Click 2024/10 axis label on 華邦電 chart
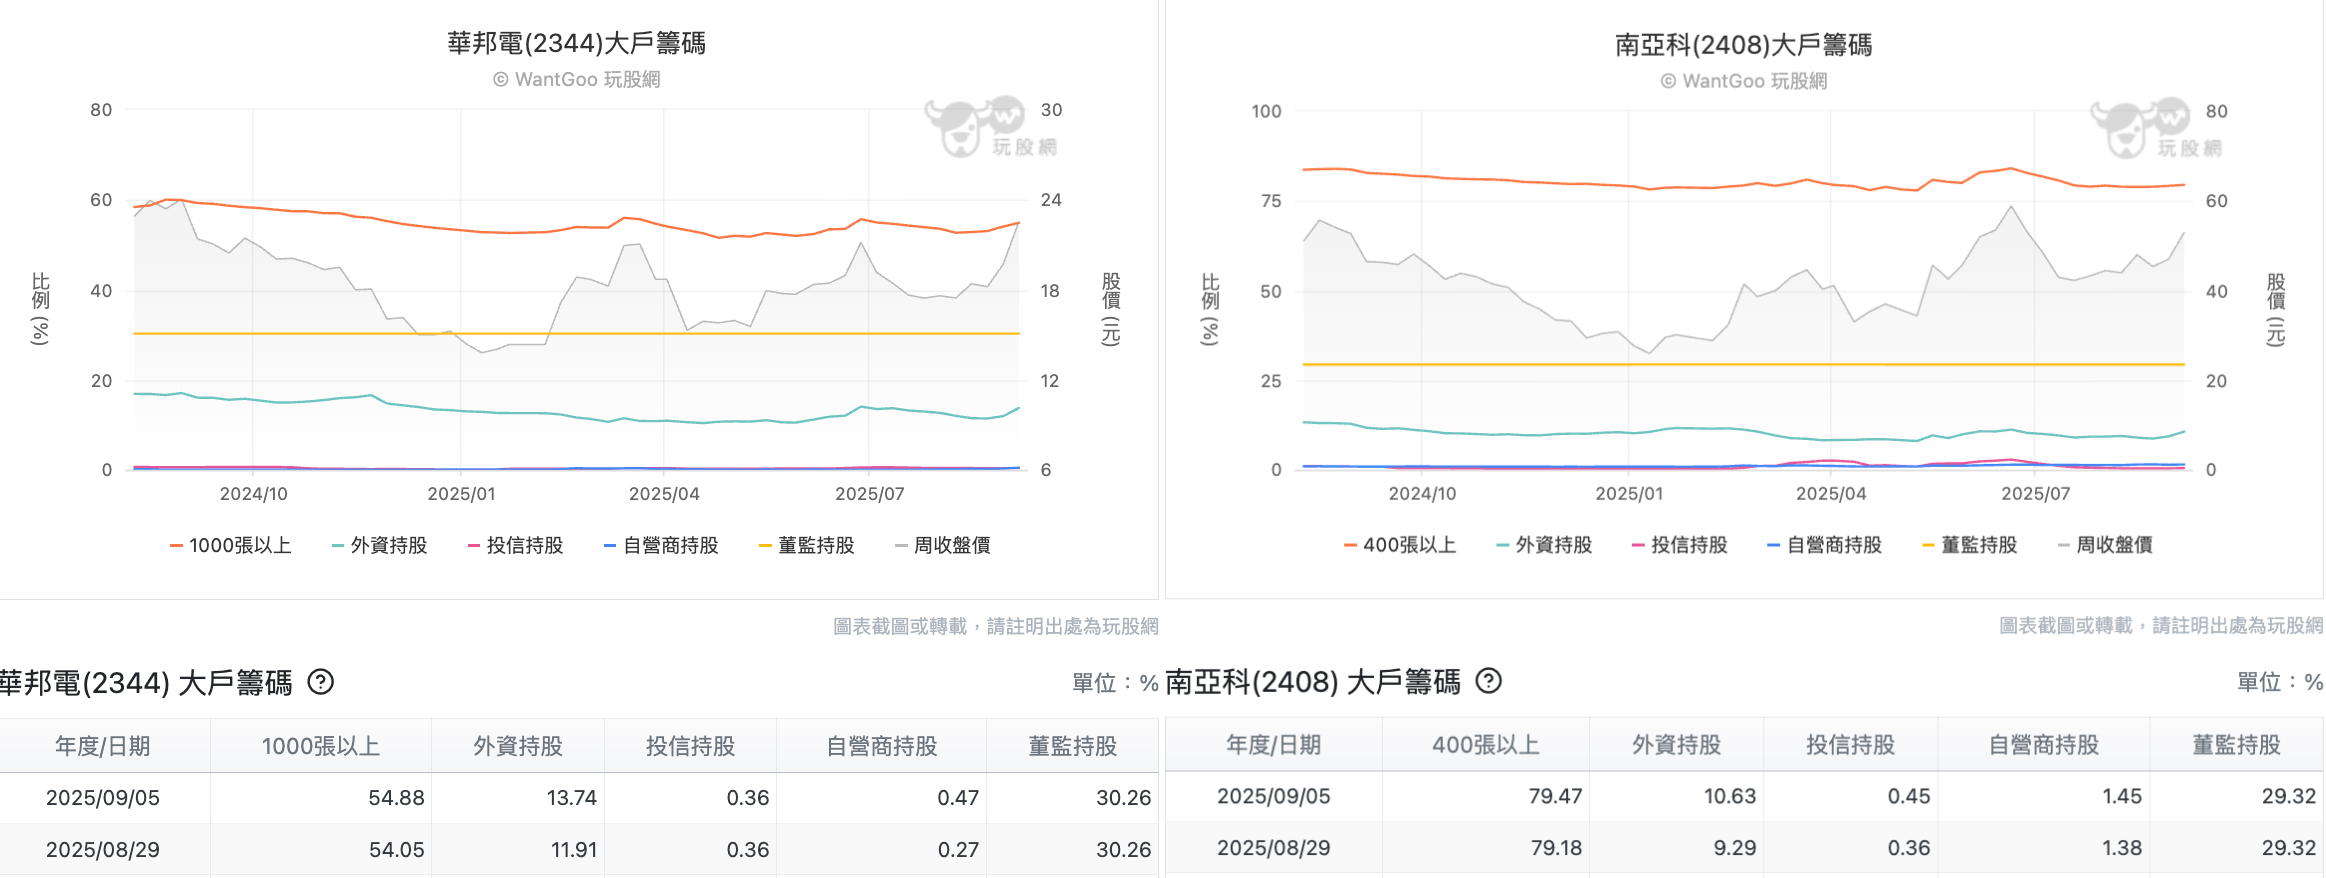 point(254,494)
